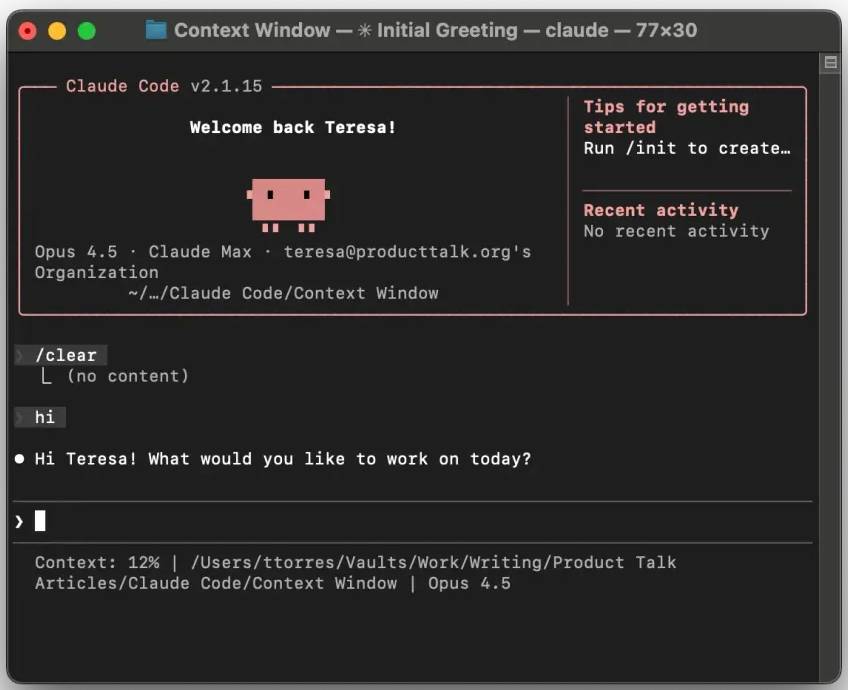Click the "~/…/Claude Code/Context Window" path
848x690 pixels.
tap(283, 293)
